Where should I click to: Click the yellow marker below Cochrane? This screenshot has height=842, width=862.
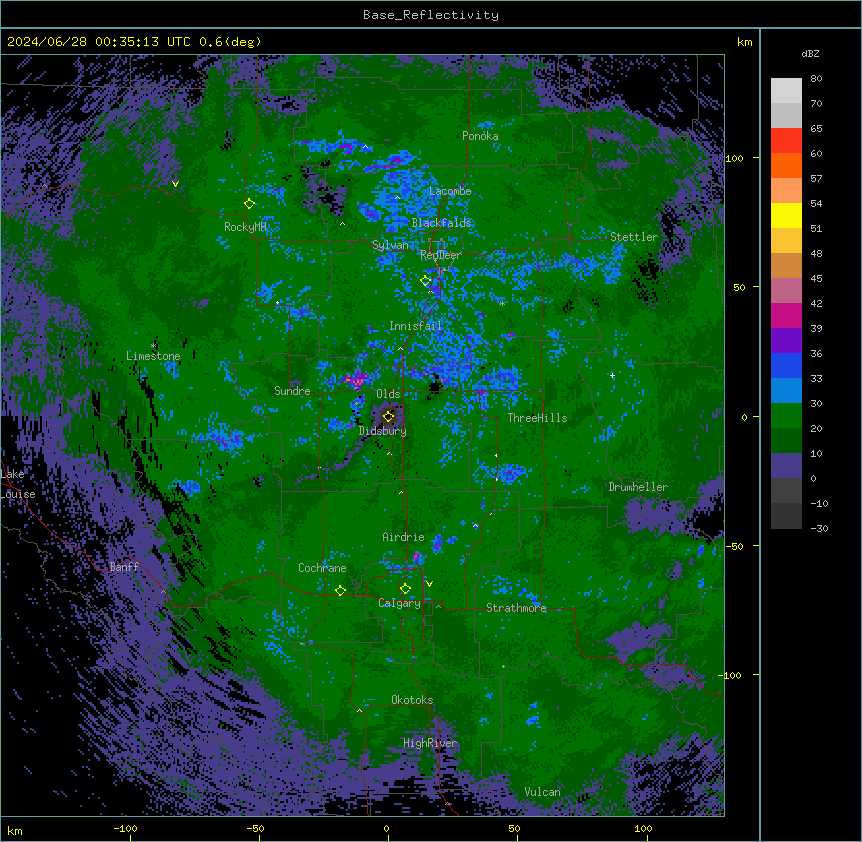tap(340, 591)
